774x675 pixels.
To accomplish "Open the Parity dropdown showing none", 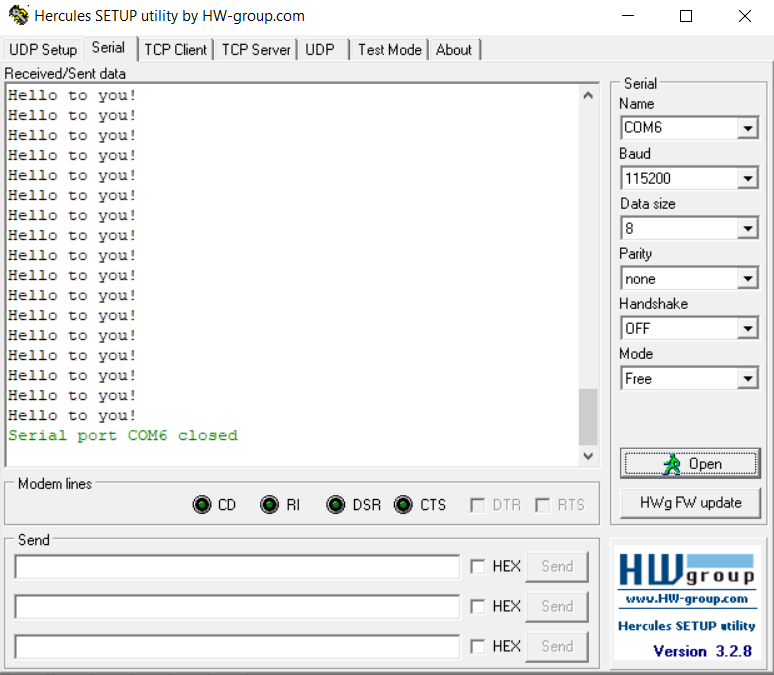I will [748, 278].
